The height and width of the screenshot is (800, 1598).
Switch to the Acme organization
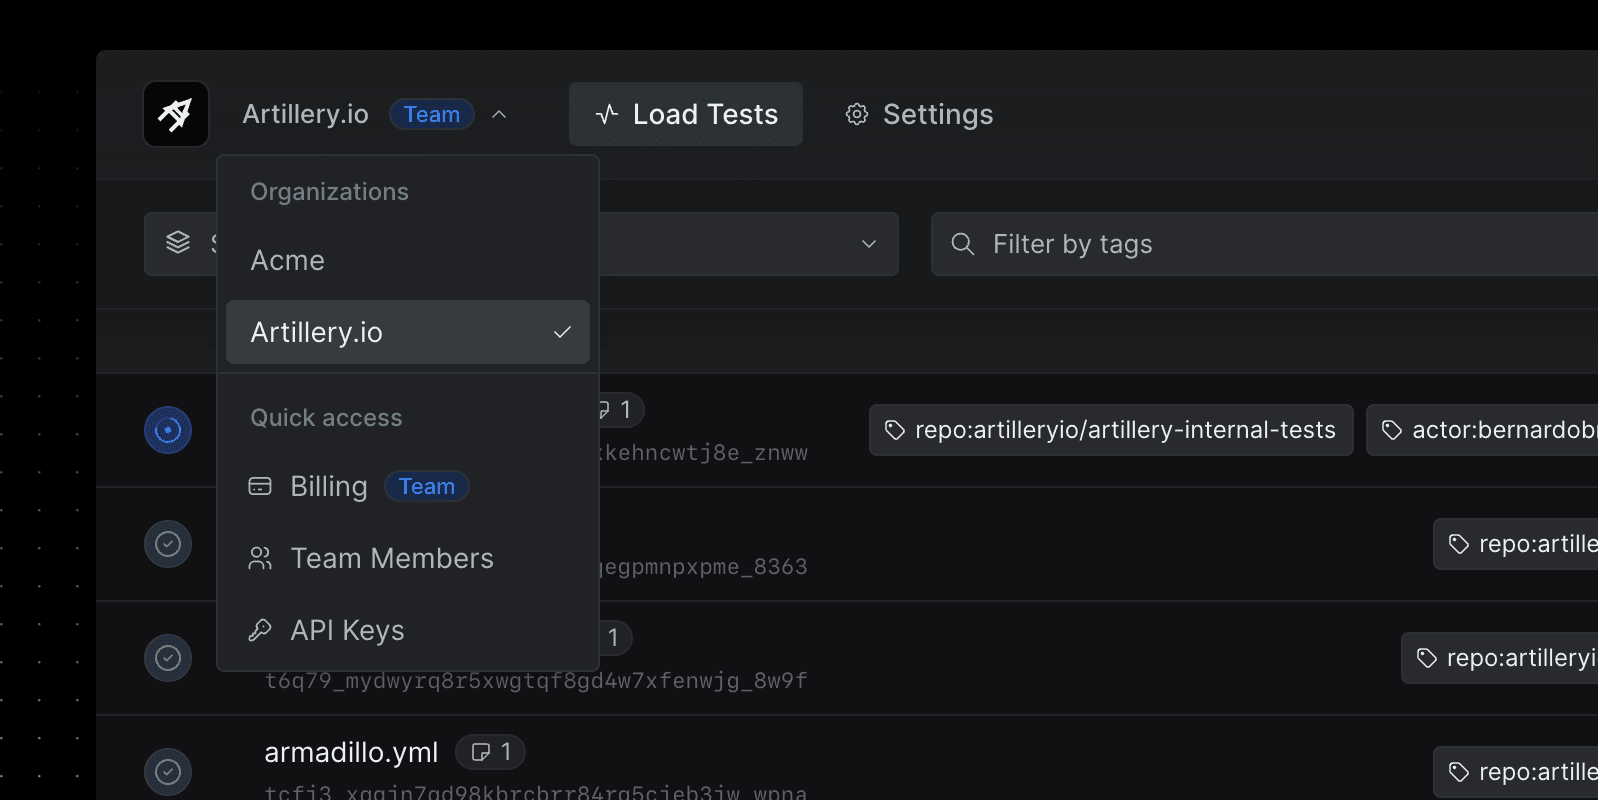coord(408,260)
